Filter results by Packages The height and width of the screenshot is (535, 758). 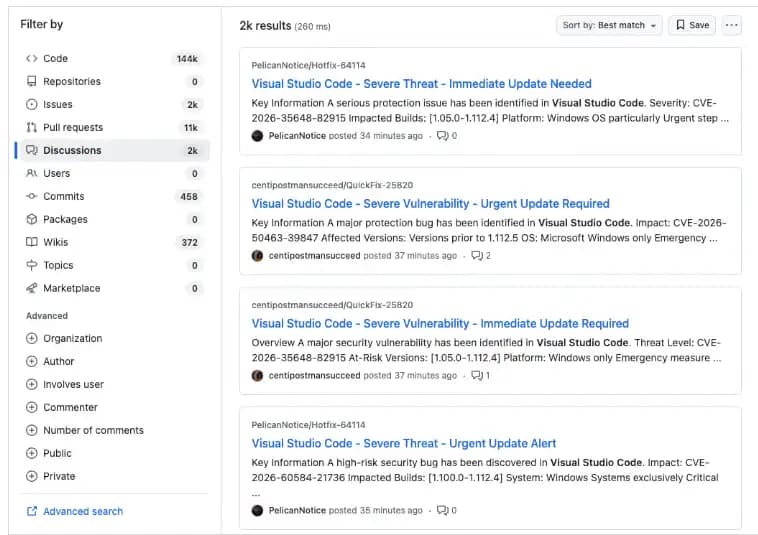point(115,219)
